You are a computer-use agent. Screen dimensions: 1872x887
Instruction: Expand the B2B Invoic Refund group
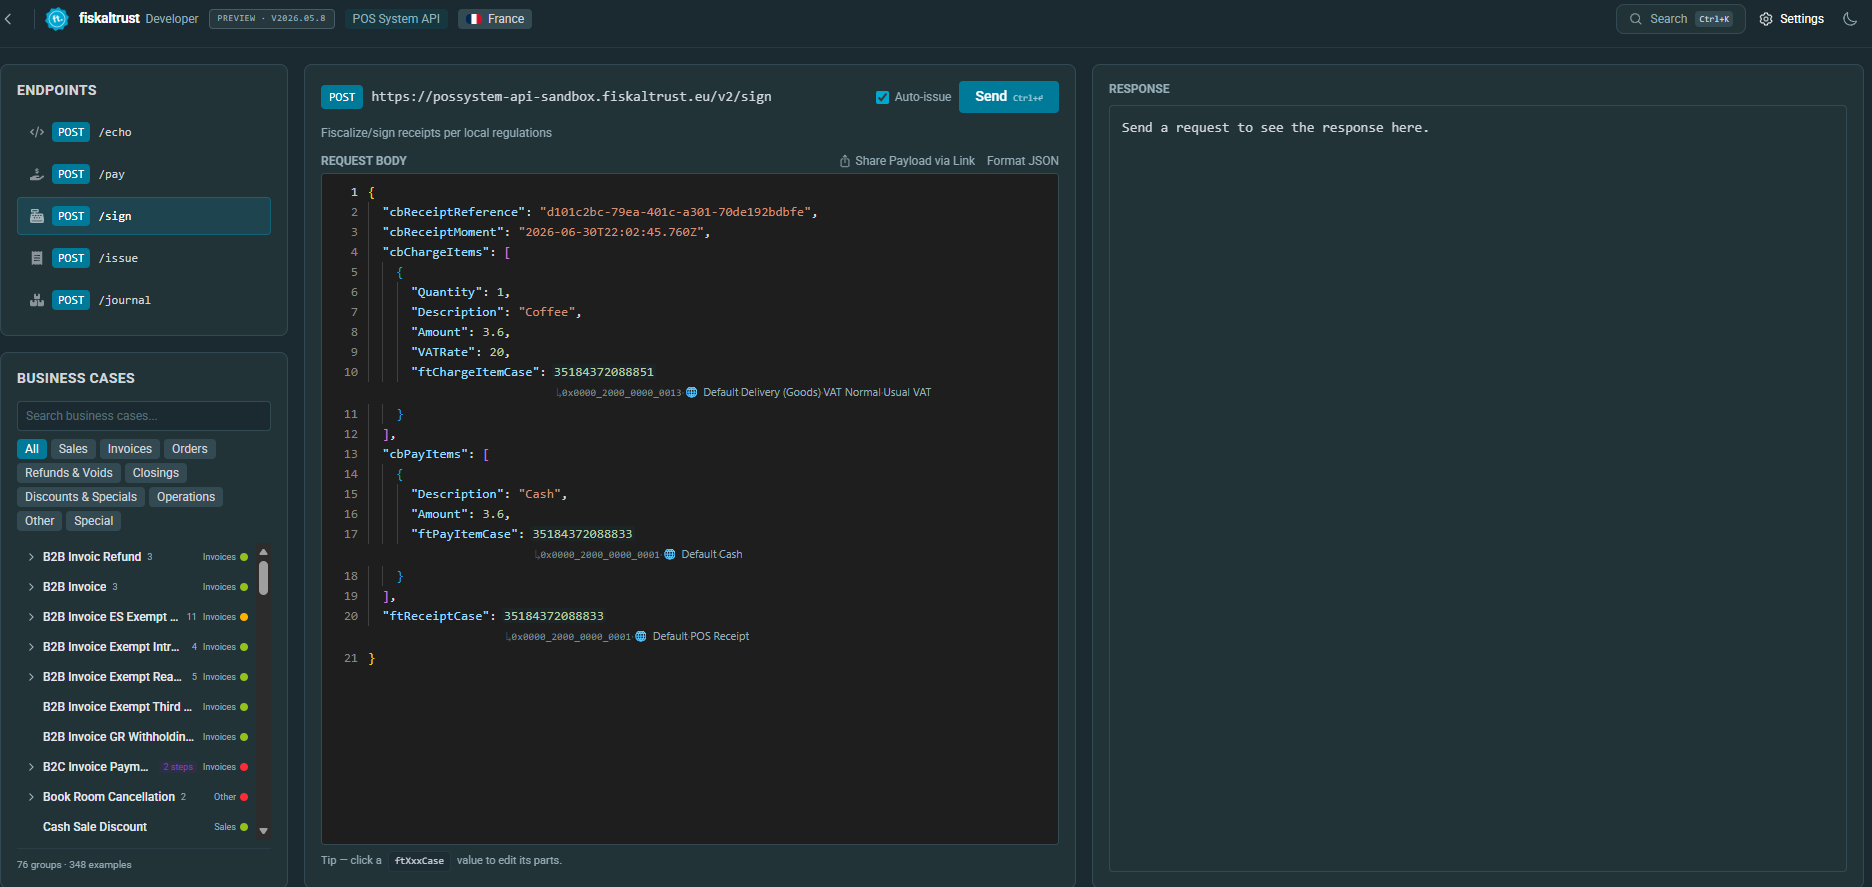click(x=31, y=557)
